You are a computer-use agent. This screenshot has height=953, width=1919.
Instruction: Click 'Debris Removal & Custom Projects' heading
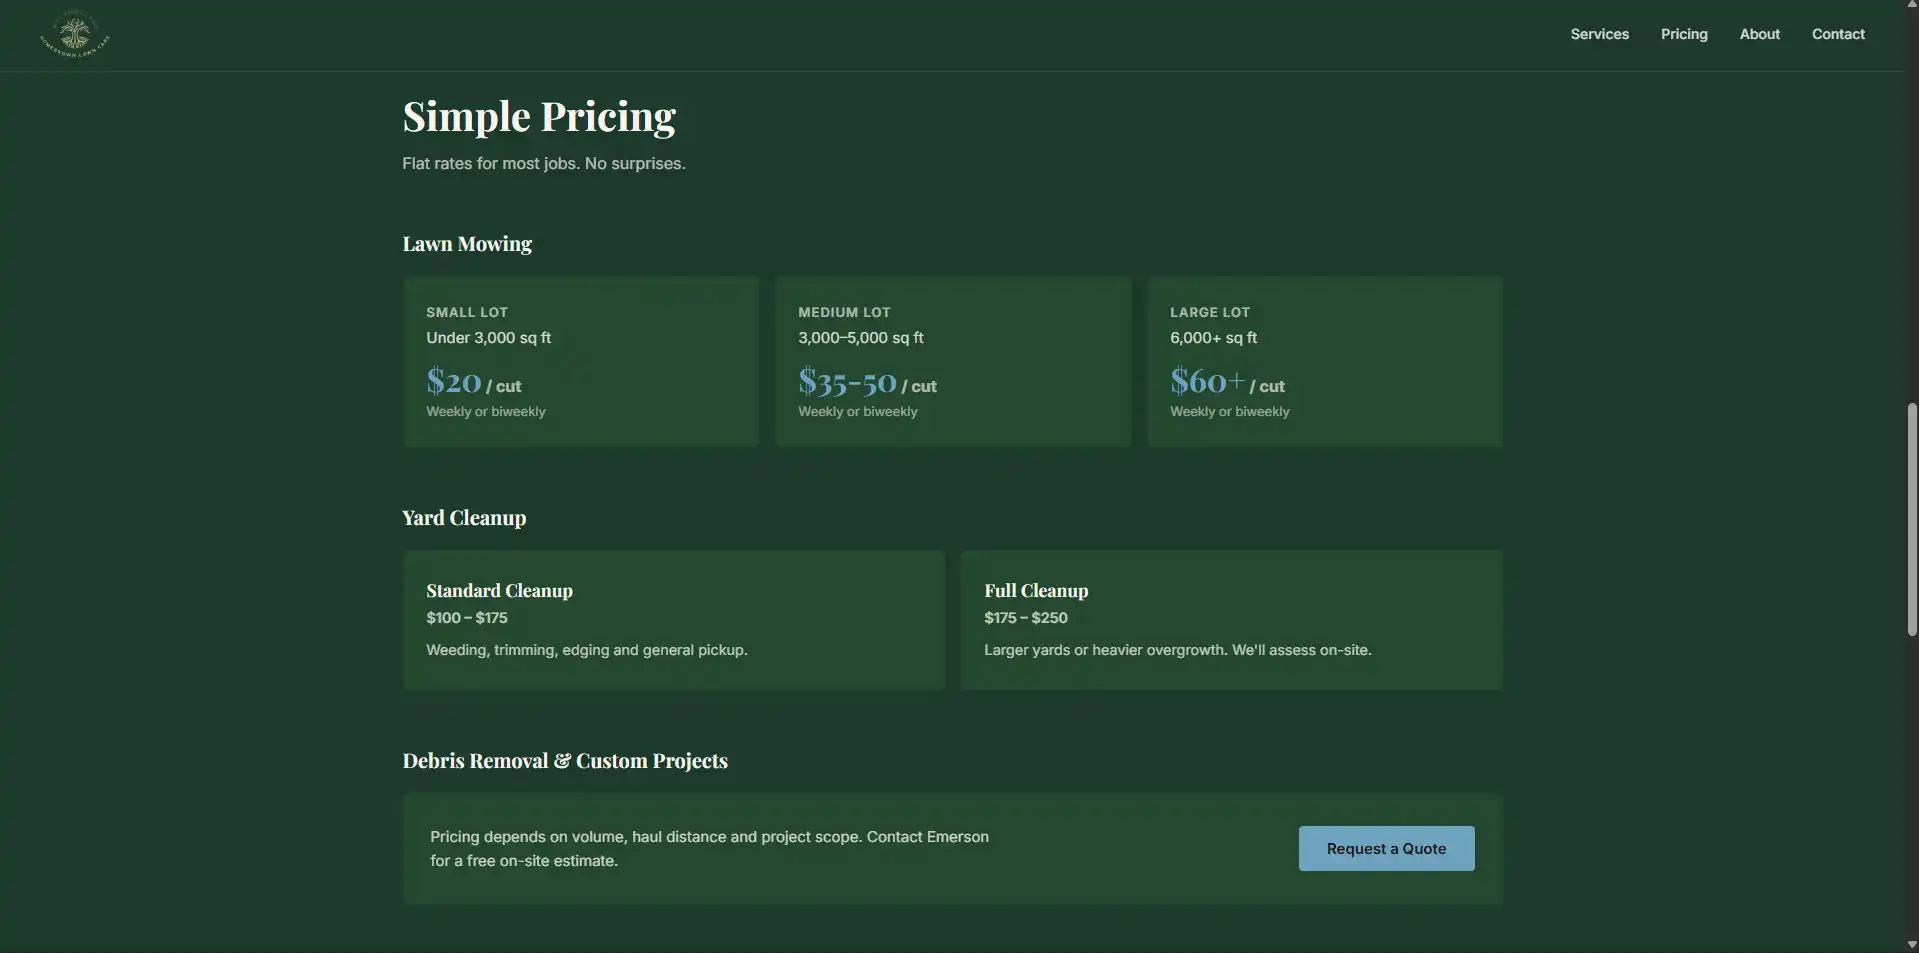pos(565,761)
